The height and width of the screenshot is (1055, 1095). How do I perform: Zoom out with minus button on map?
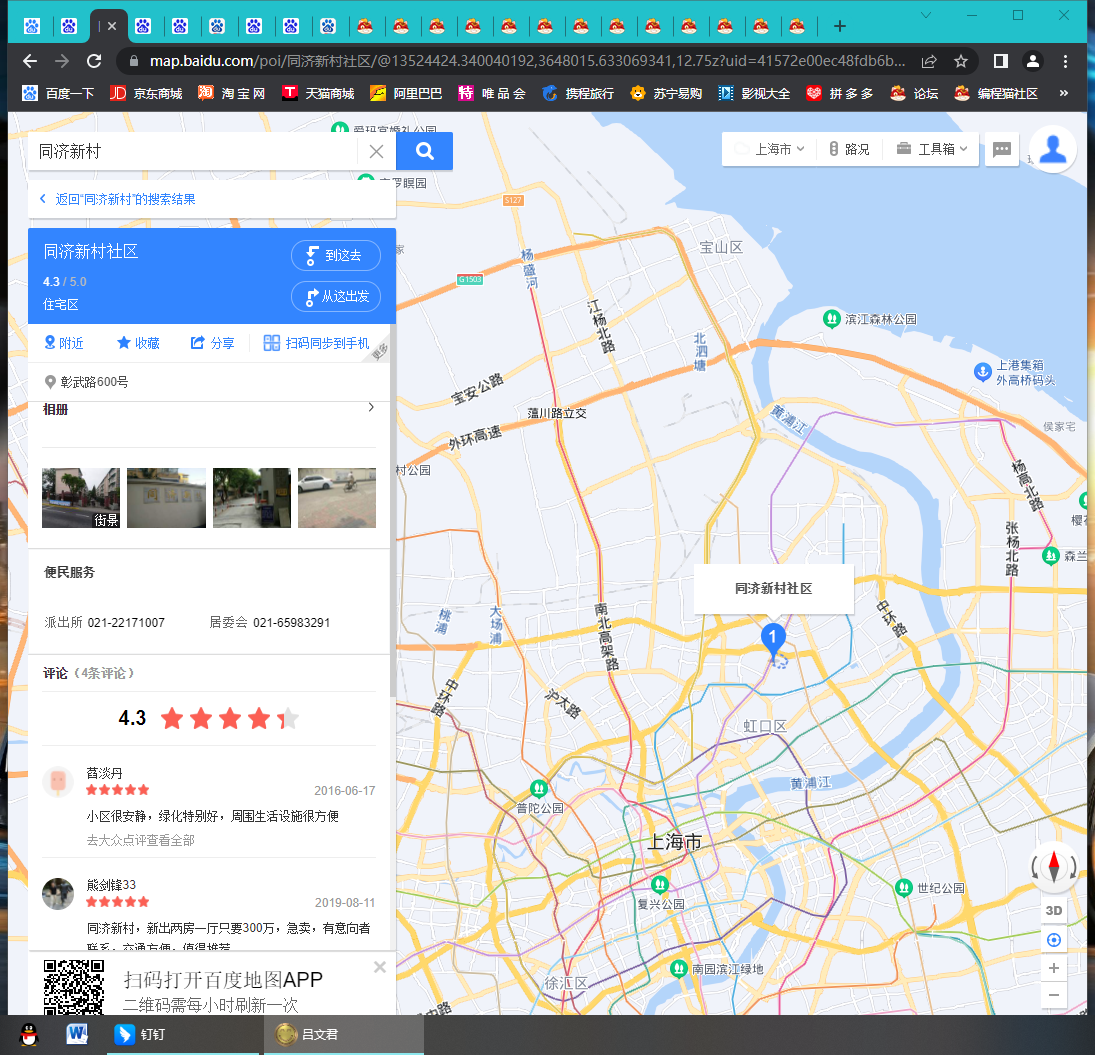(1054, 995)
